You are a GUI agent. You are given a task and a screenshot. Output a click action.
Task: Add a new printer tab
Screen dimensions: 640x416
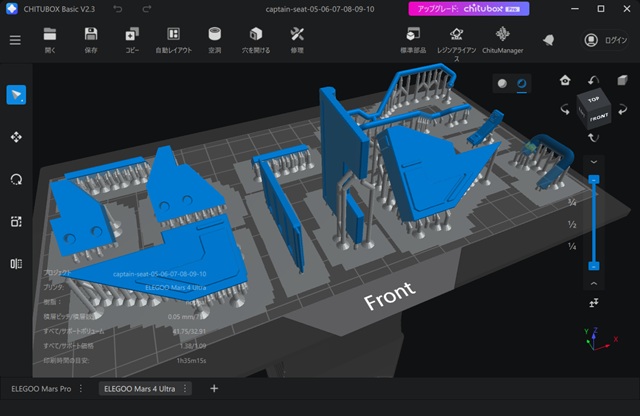point(214,389)
